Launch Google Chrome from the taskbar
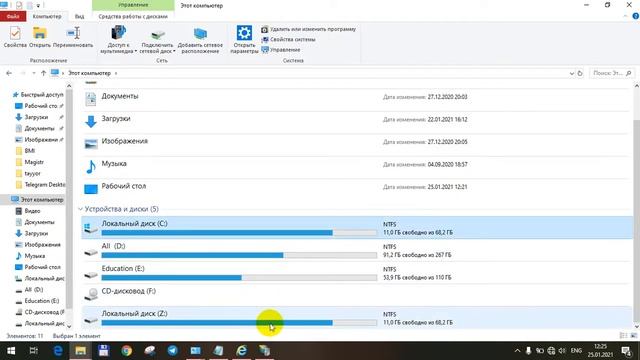 tap(127, 351)
